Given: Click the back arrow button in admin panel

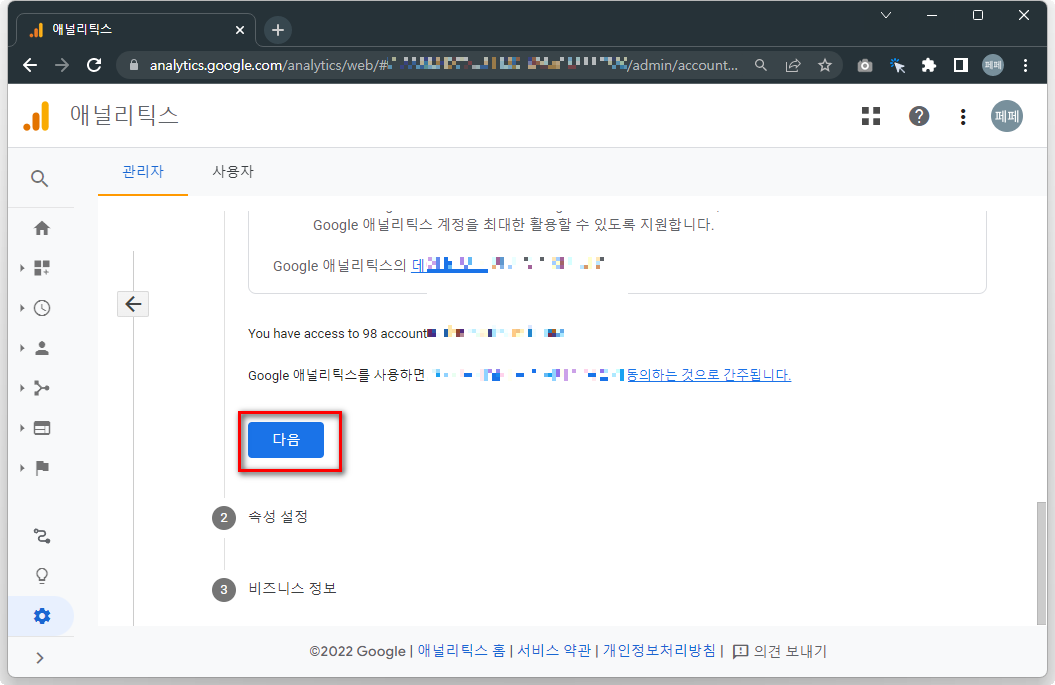Looking at the screenshot, I should [x=133, y=304].
